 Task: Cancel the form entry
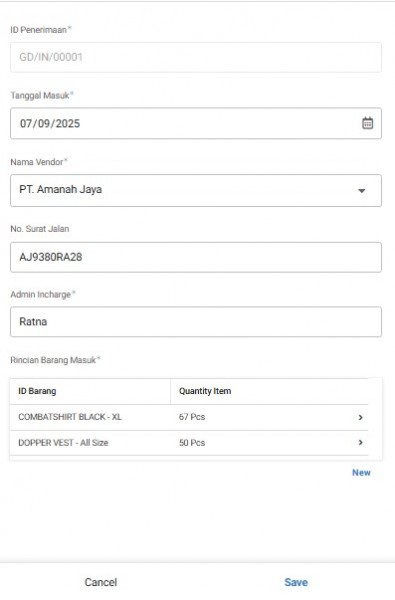[x=101, y=582]
